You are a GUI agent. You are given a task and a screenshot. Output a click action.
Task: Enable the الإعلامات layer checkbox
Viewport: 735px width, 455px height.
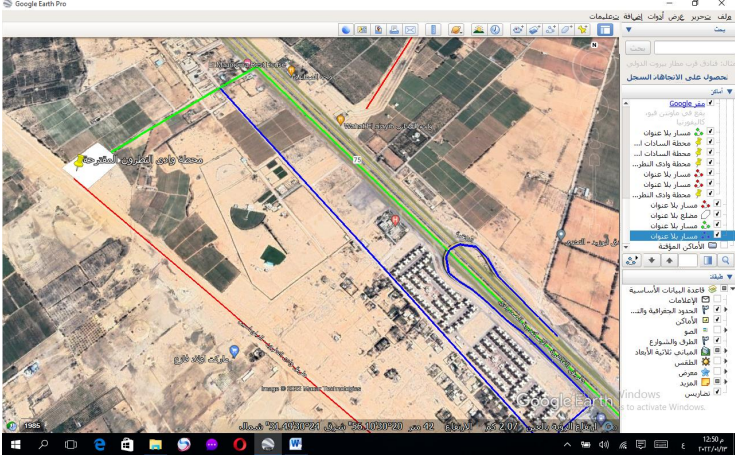coord(717,299)
